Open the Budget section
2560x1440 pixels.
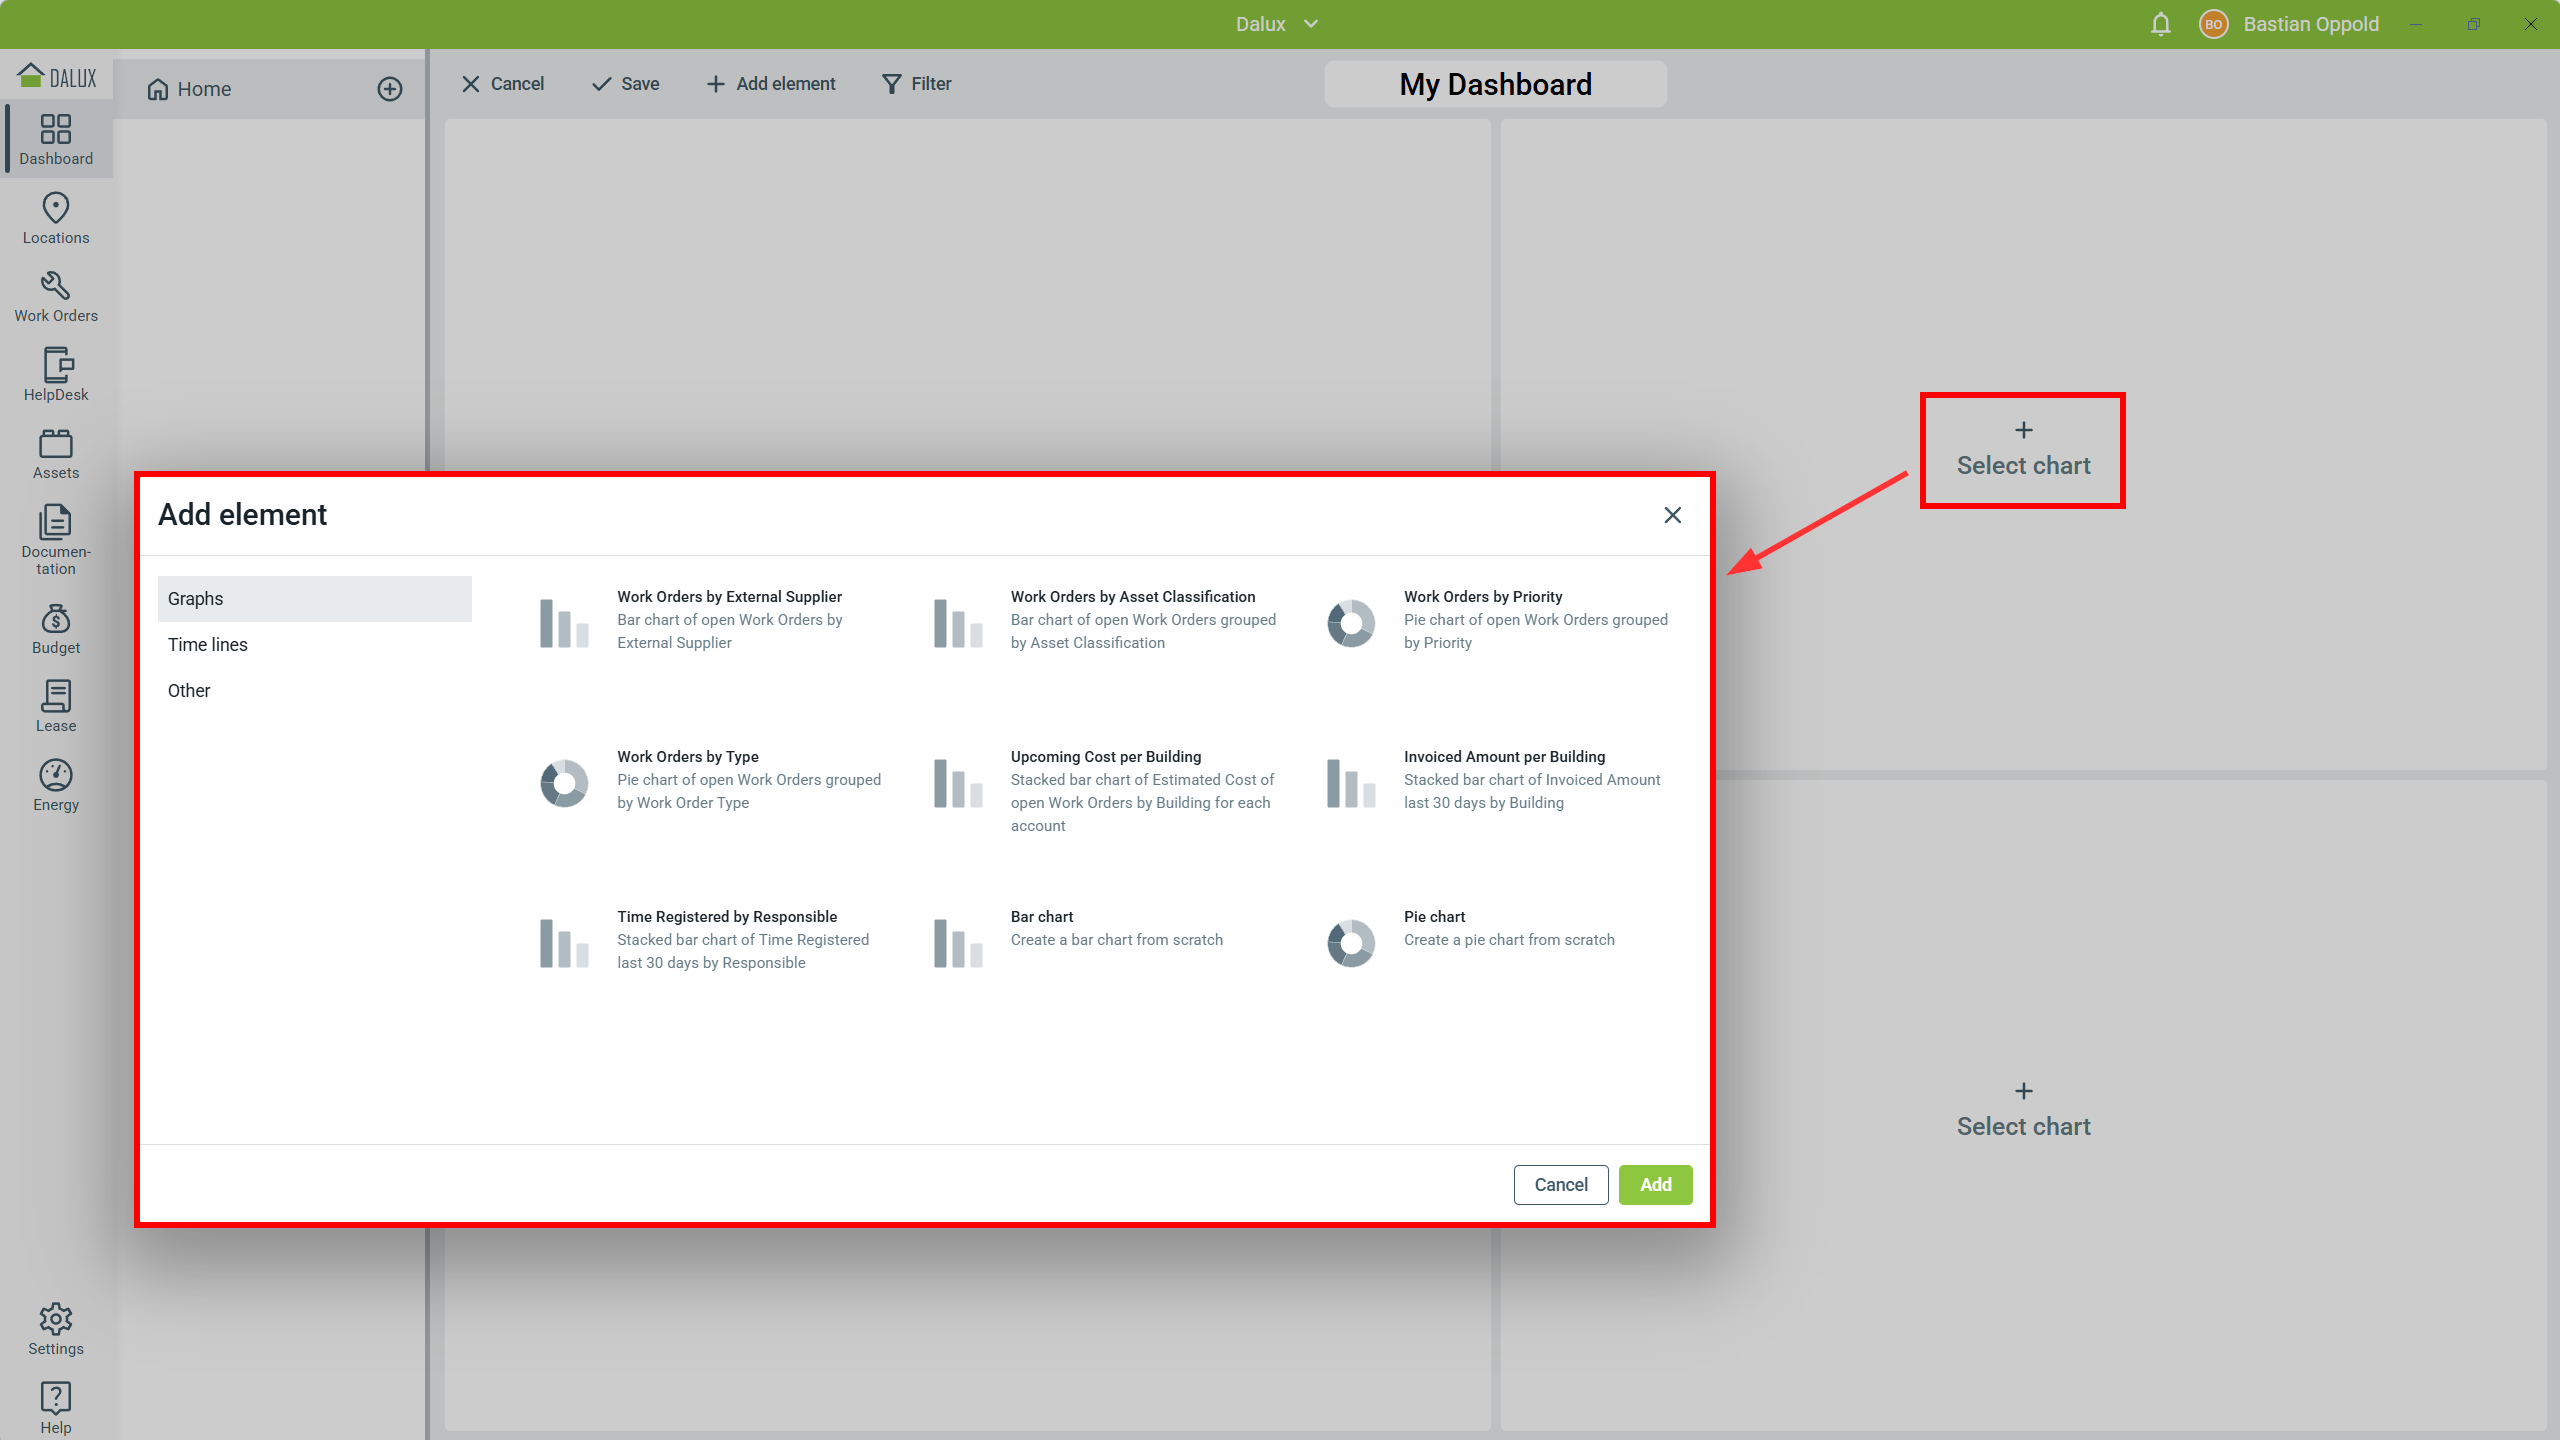pyautogui.click(x=56, y=629)
